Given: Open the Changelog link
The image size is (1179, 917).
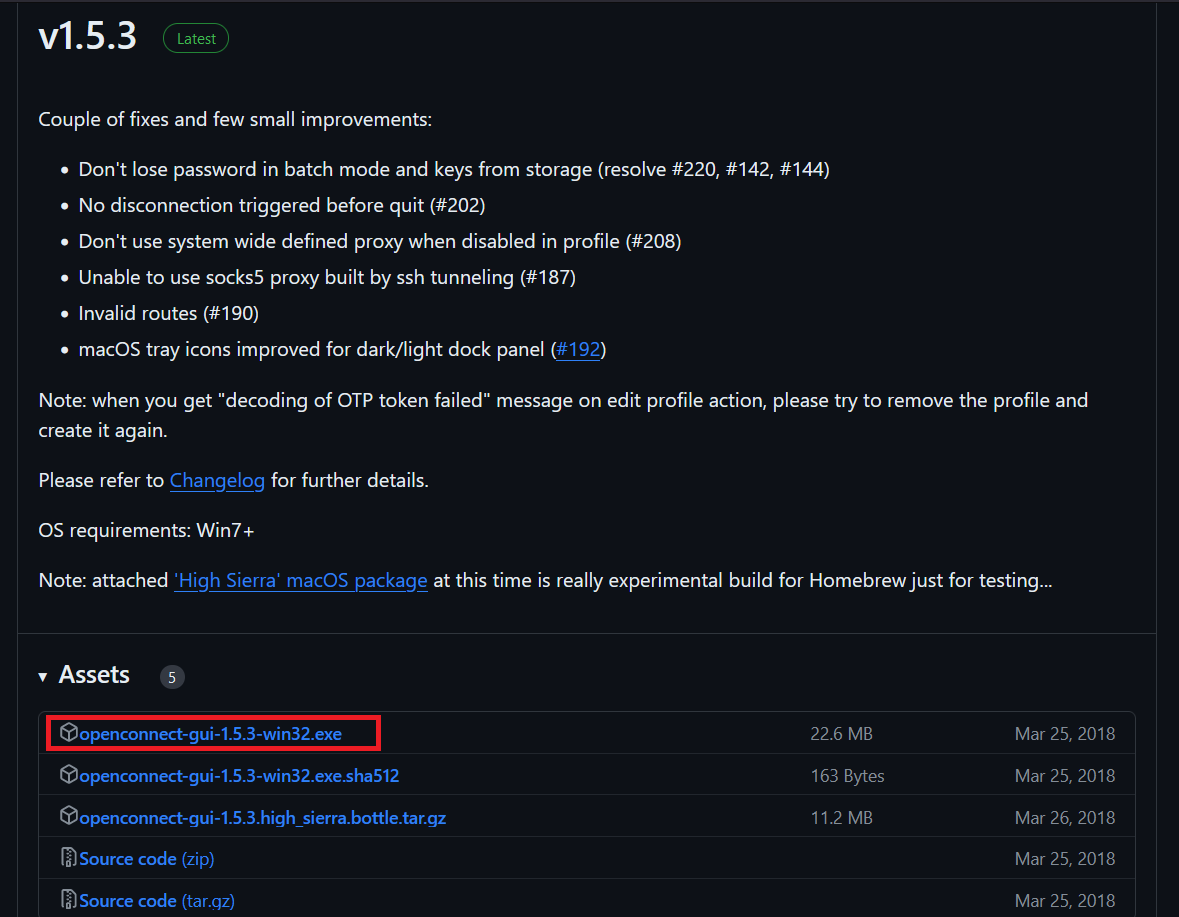Looking at the screenshot, I should (x=217, y=480).
